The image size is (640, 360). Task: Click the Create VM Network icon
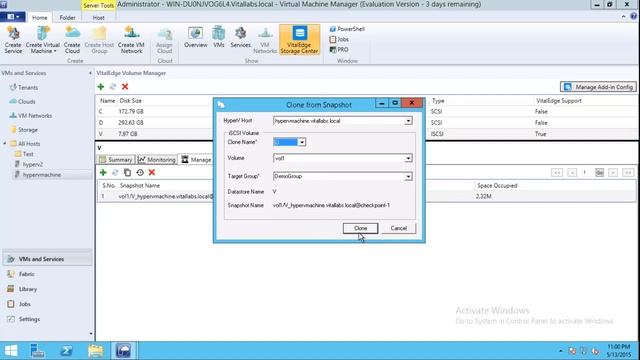point(131,40)
